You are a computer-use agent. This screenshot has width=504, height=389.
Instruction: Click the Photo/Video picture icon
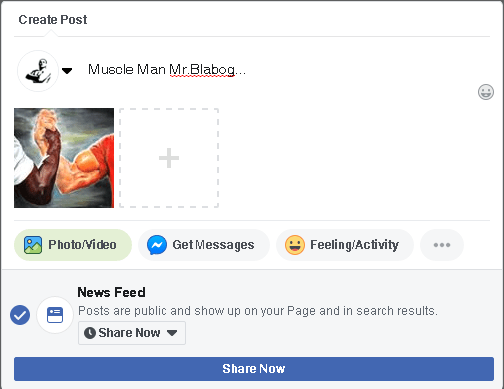click(x=33, y=245)
